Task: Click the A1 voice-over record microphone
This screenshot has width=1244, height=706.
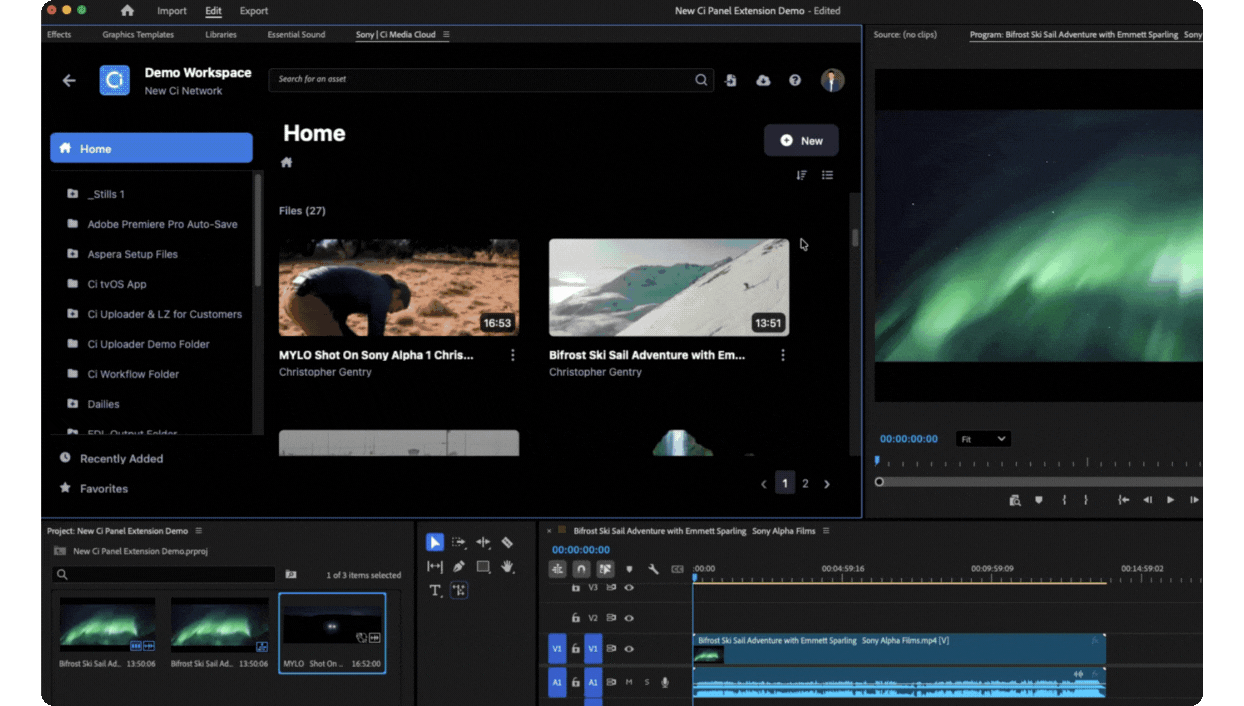Action: (665, 682)
